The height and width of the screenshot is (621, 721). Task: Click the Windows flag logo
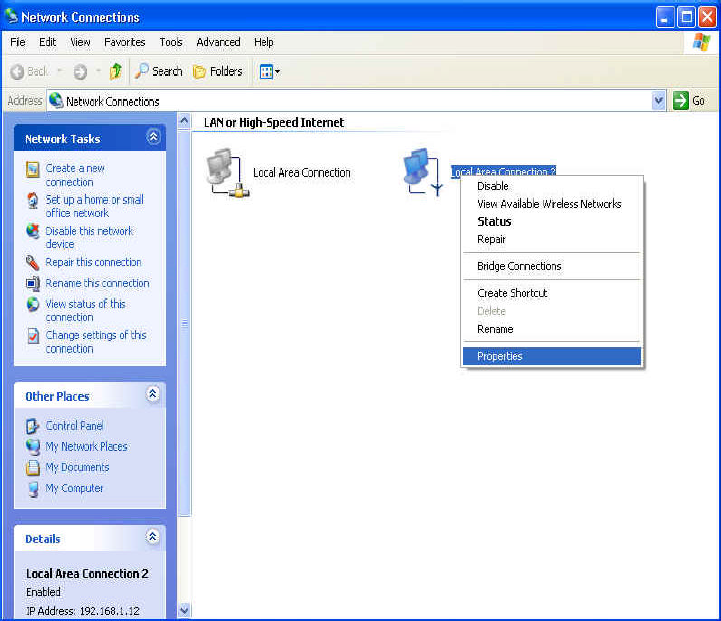pyautogui.click(x=701, y=42)
